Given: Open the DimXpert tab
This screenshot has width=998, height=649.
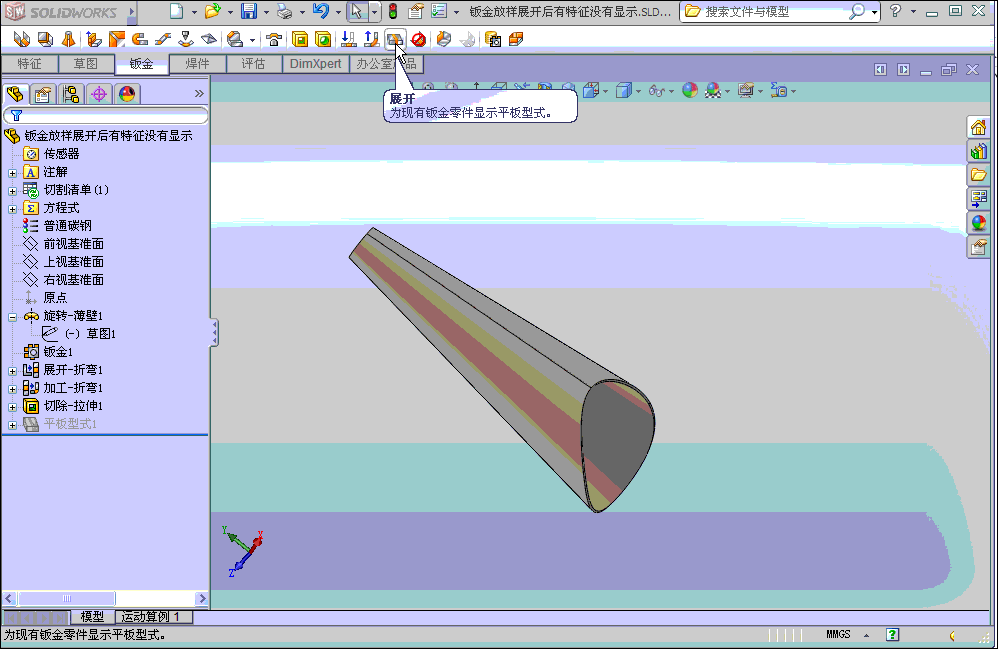Looking at the screenshot, I should click(x=315, y=64).
